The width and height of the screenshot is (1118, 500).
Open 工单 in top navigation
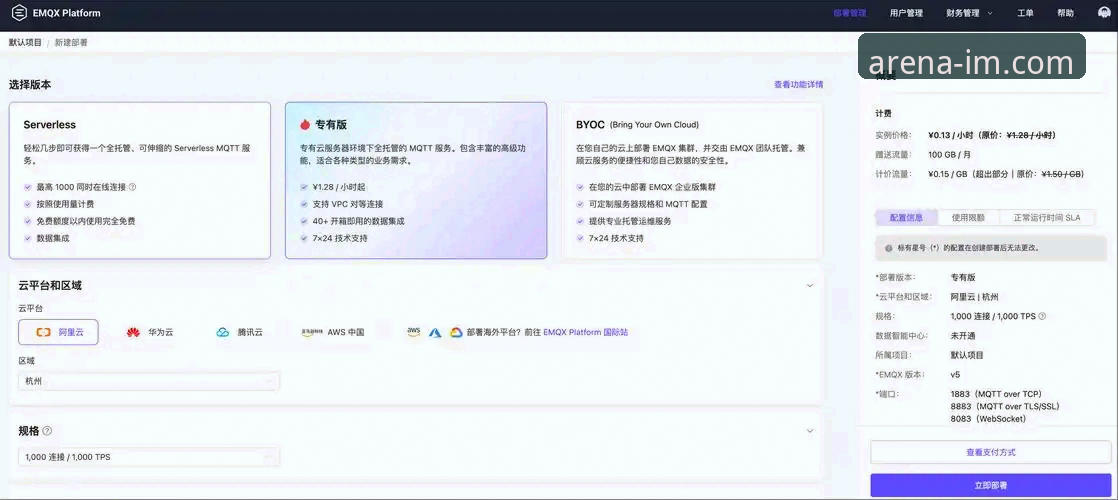point(1025,13)
